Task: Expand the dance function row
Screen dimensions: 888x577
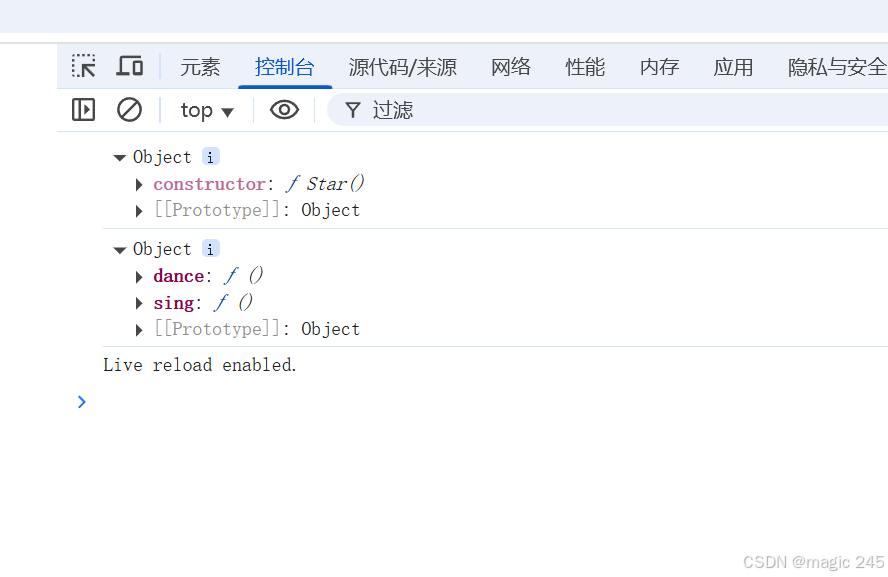Action: tap(139, 277)
